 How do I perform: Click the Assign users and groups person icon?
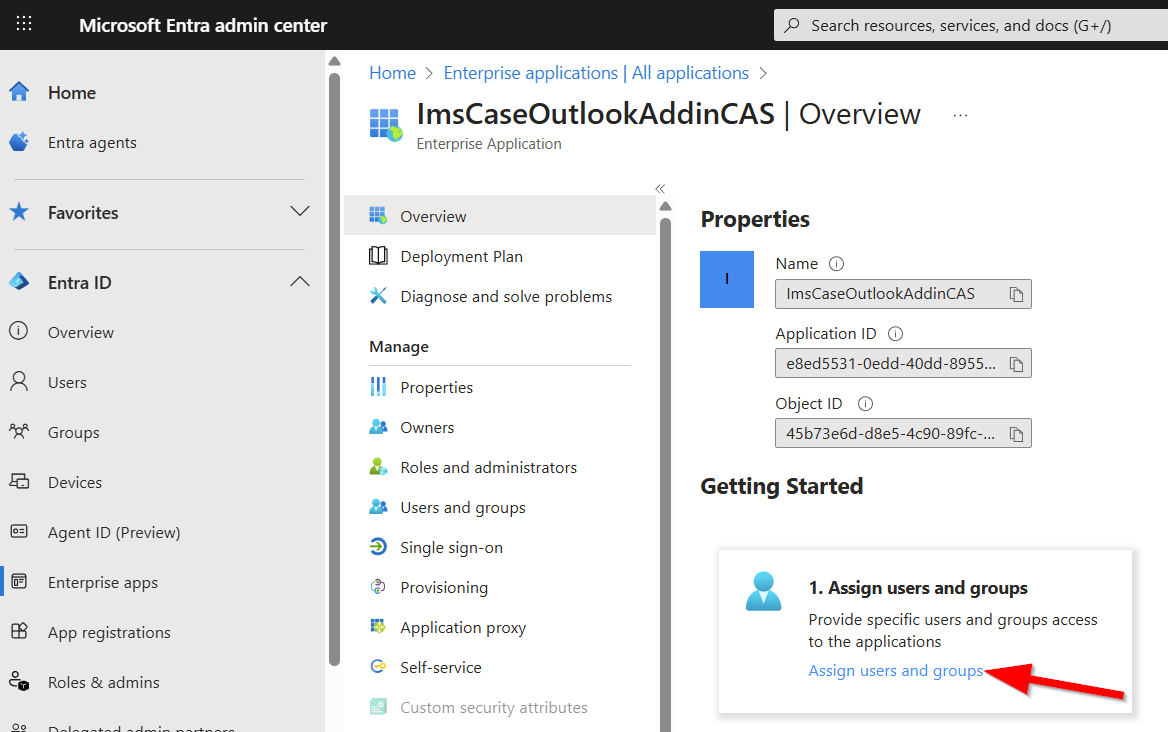tap(764, 591)
